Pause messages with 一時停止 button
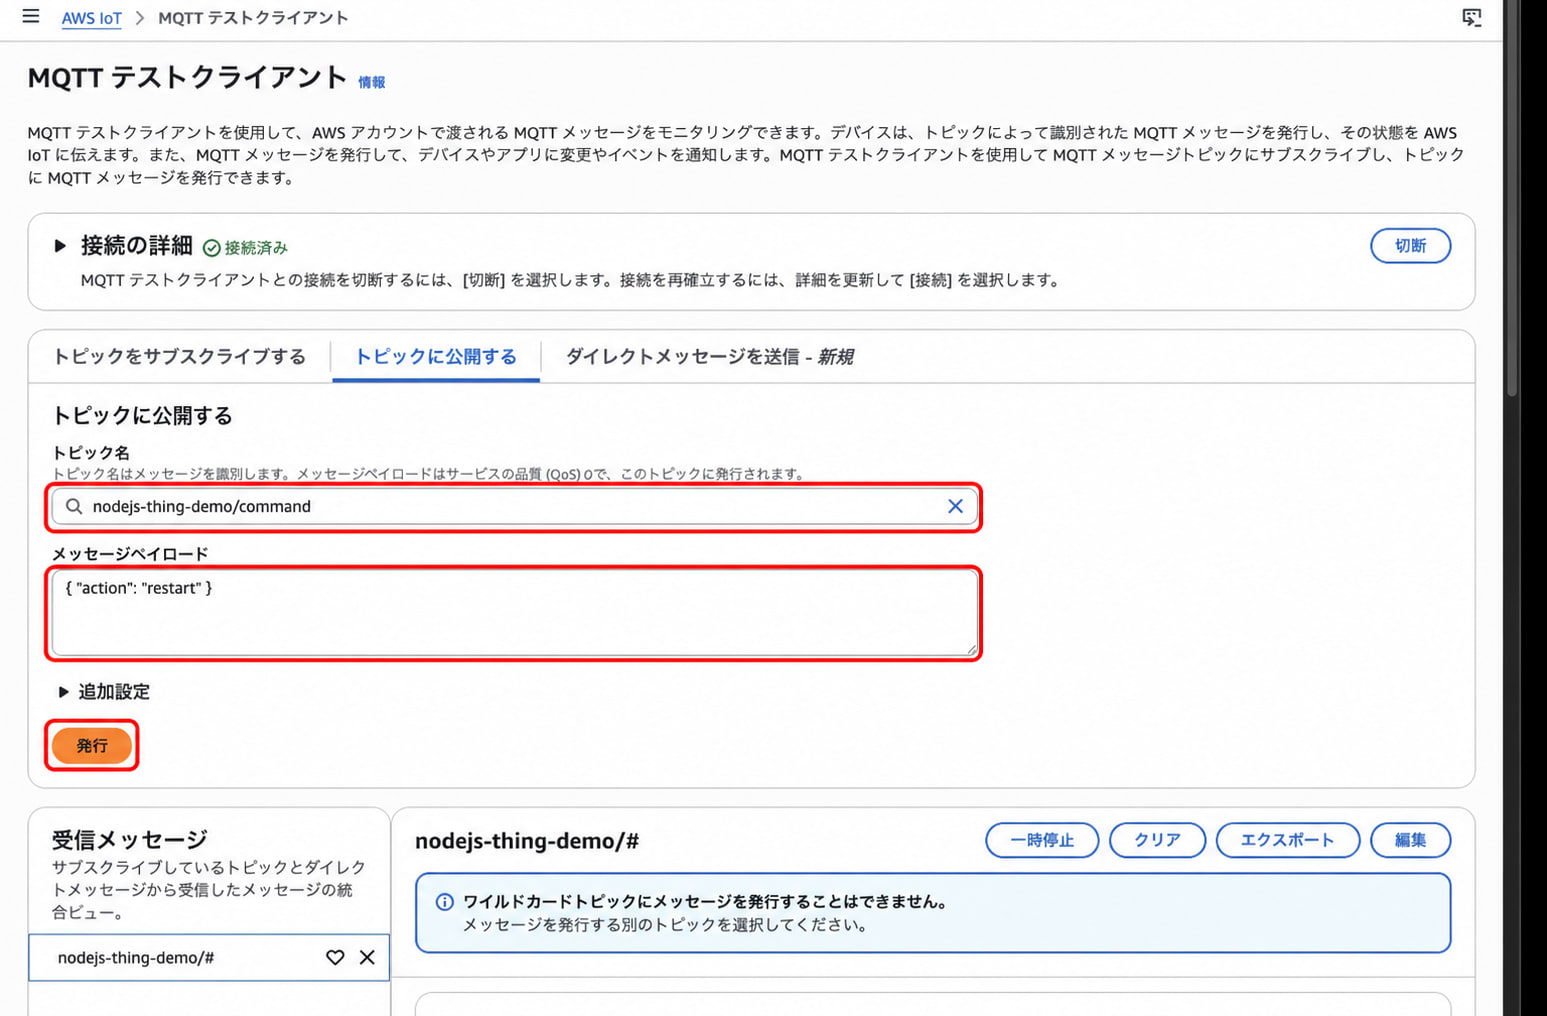This screenshot has width=1547, height=1016. [x=1042, y=840]
